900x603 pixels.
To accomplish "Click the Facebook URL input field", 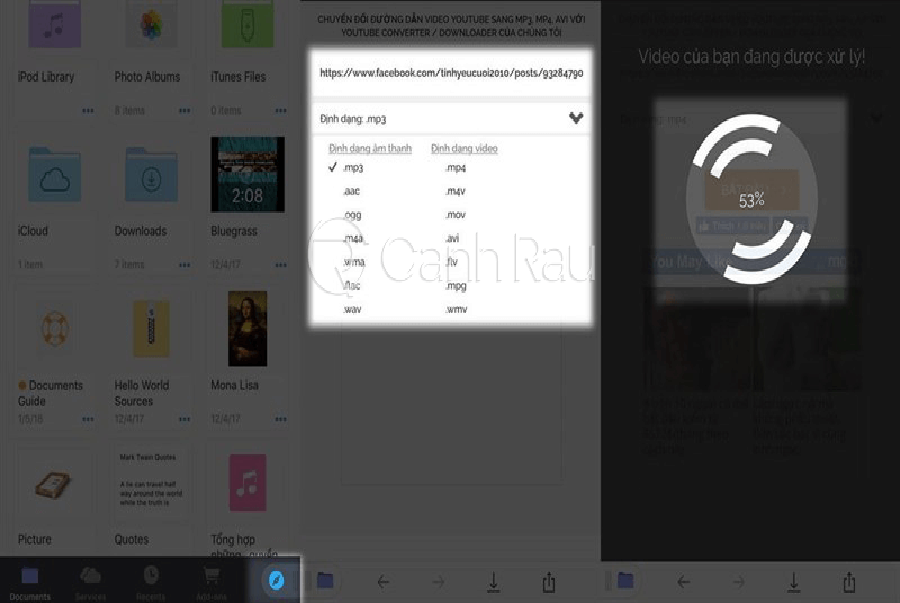I will [x=450, y=73].
